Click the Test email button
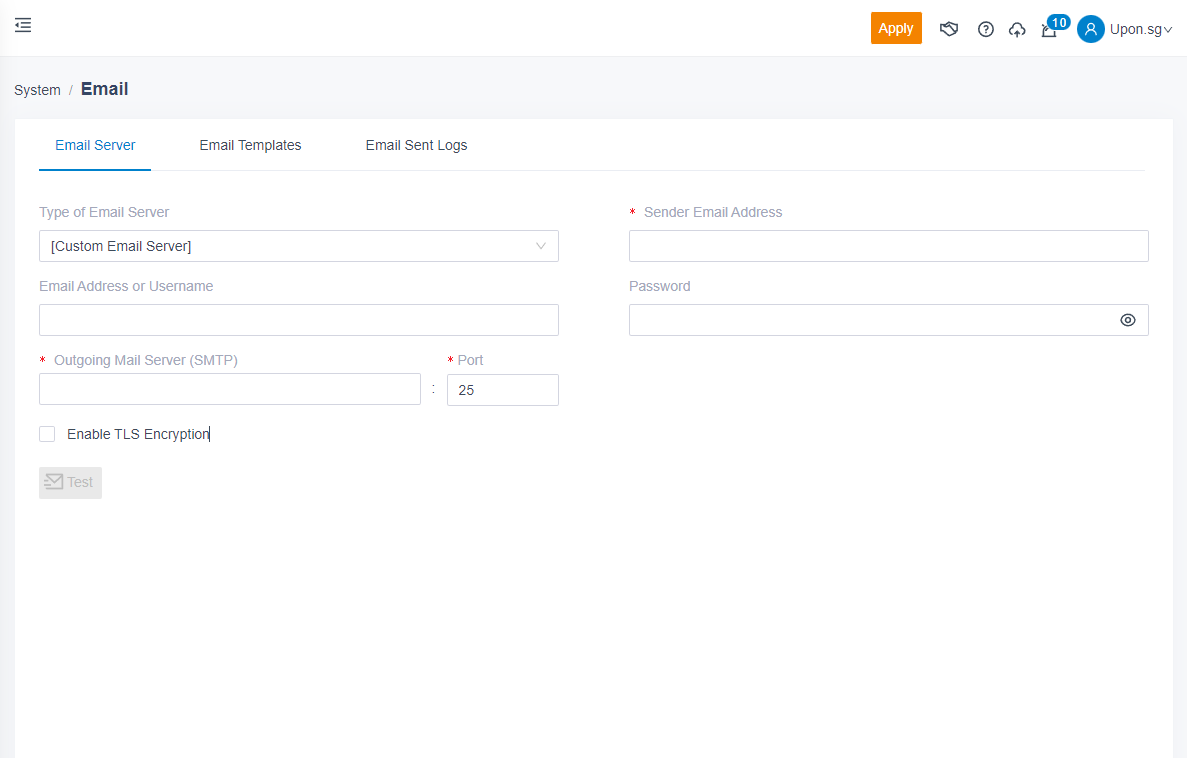The width and height of the screenshot is (1187, 758). click(70, 482)
